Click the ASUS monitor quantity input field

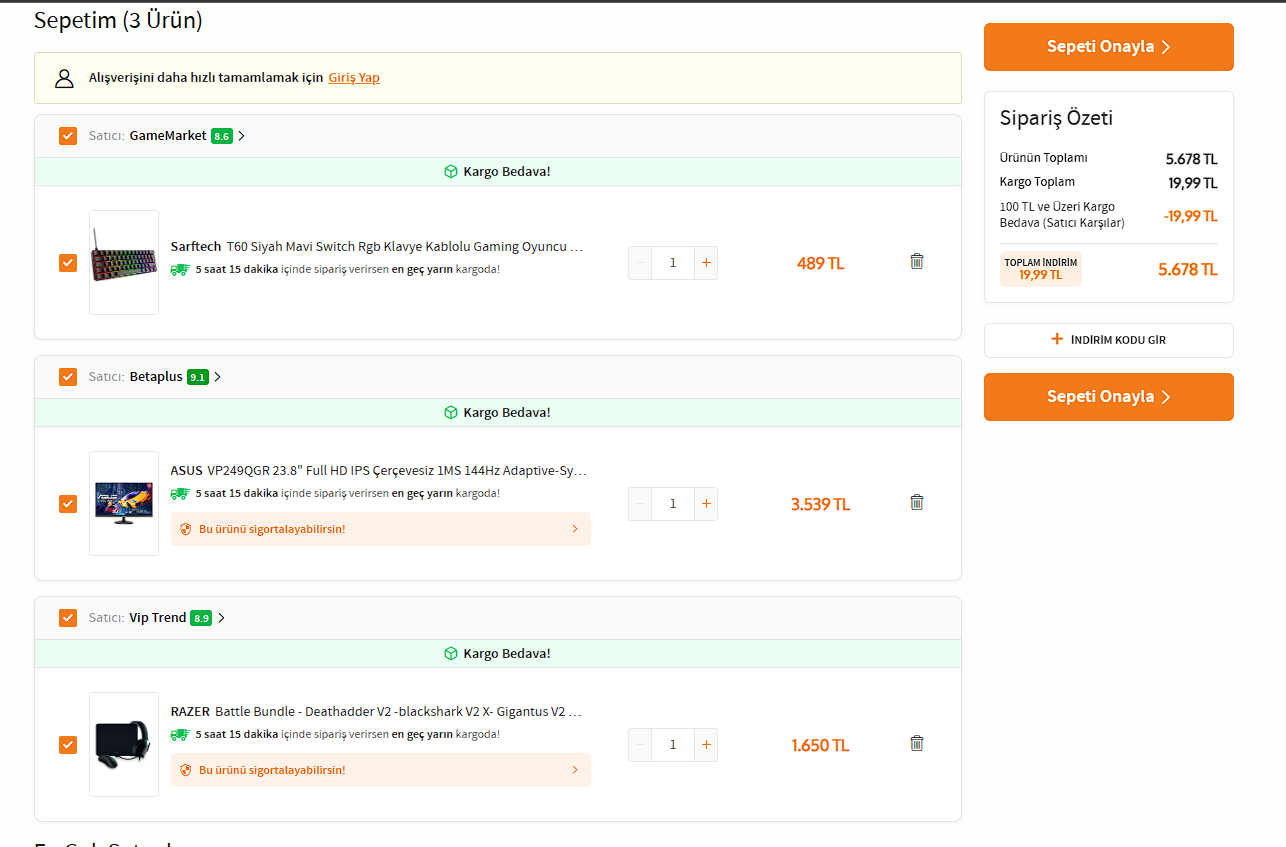[673, 504]
